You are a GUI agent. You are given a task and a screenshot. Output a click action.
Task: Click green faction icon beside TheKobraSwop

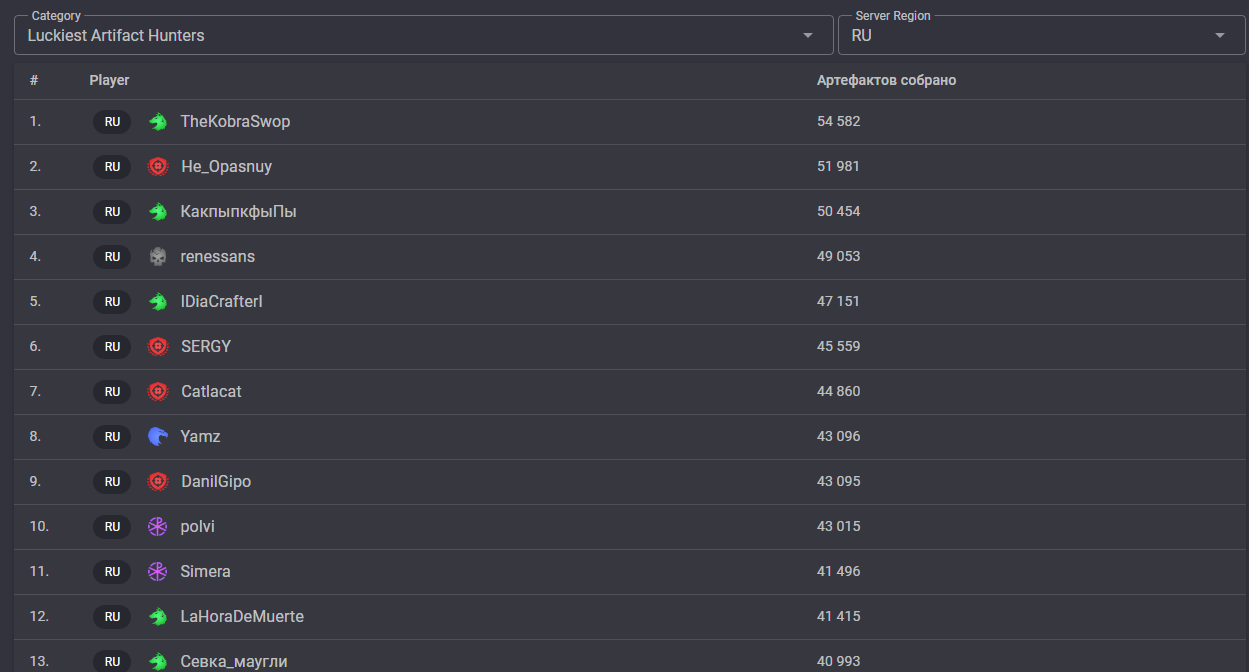[158, 122]
